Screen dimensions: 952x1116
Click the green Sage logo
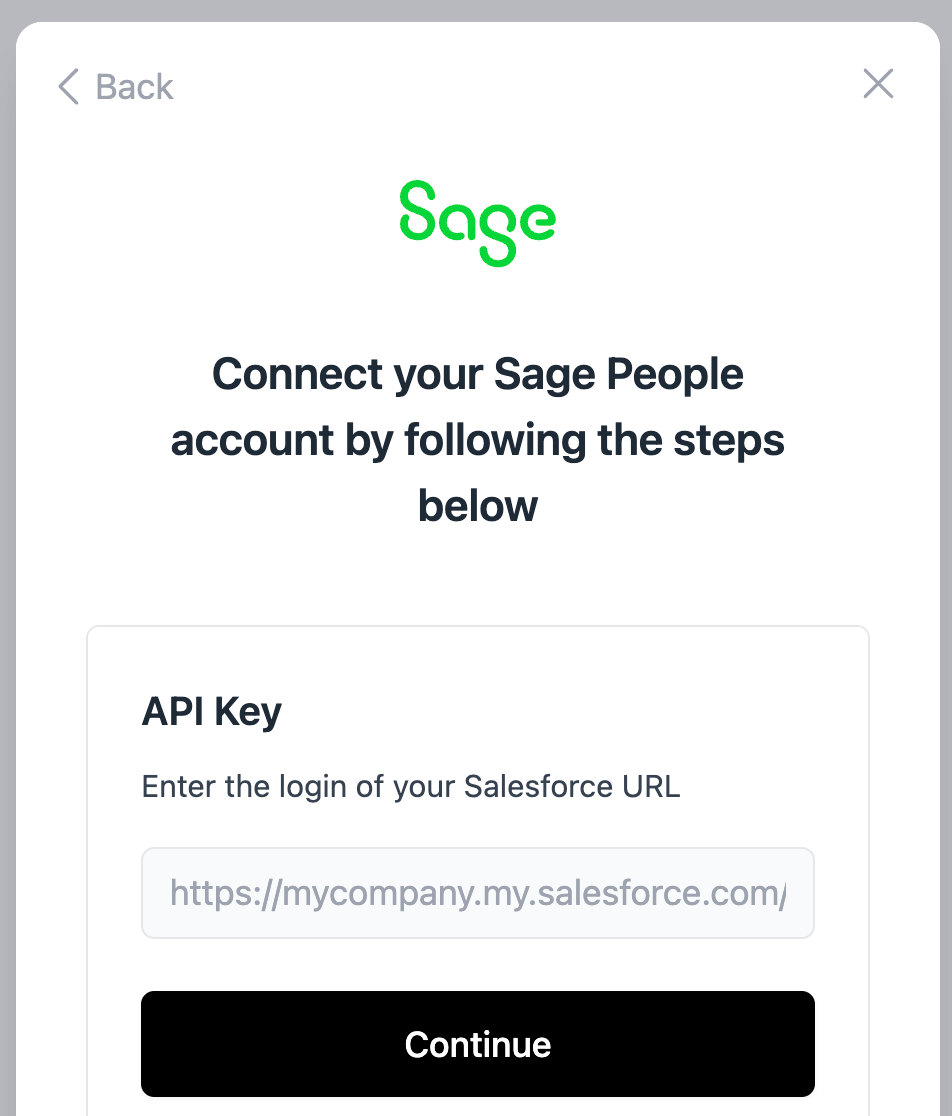tap(477, 222)
